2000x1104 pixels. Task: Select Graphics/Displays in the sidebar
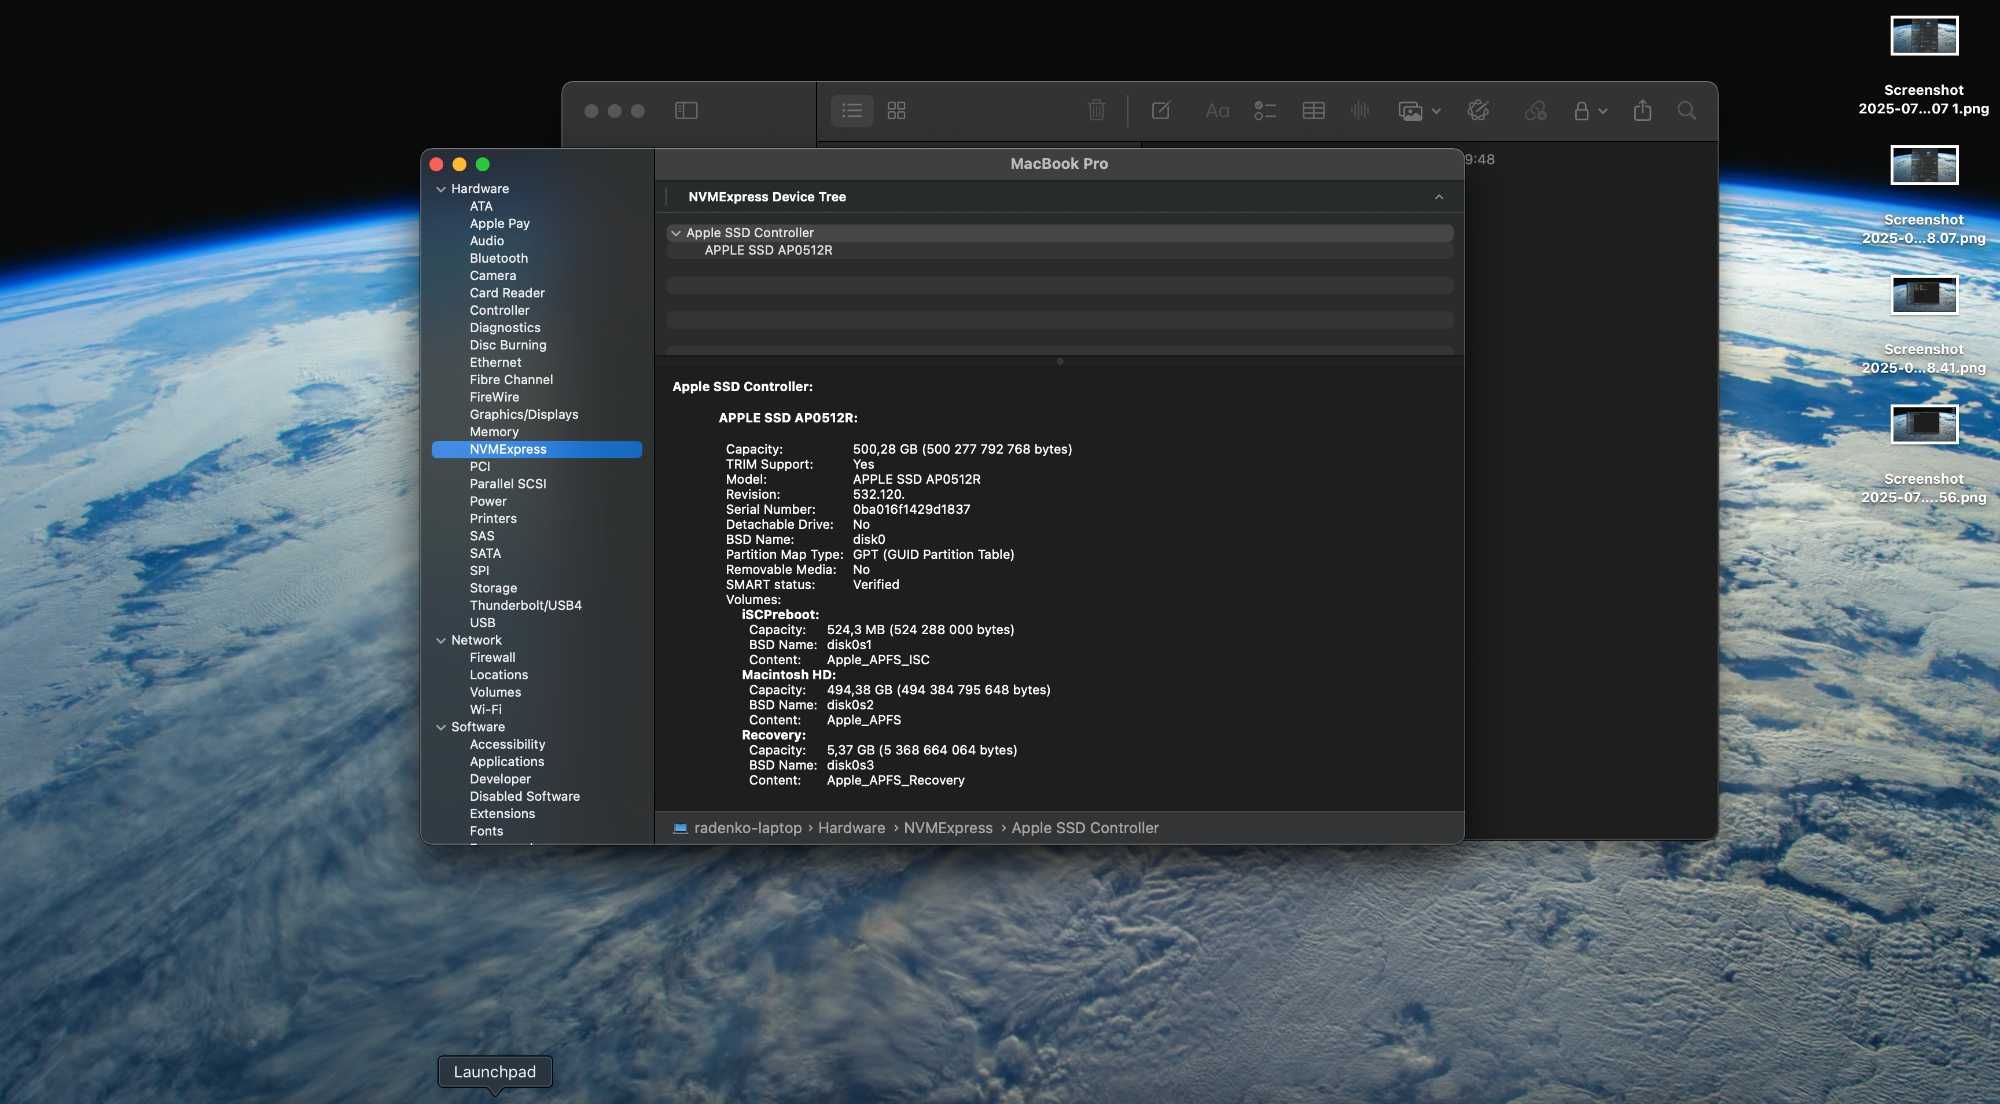(524, 415)
